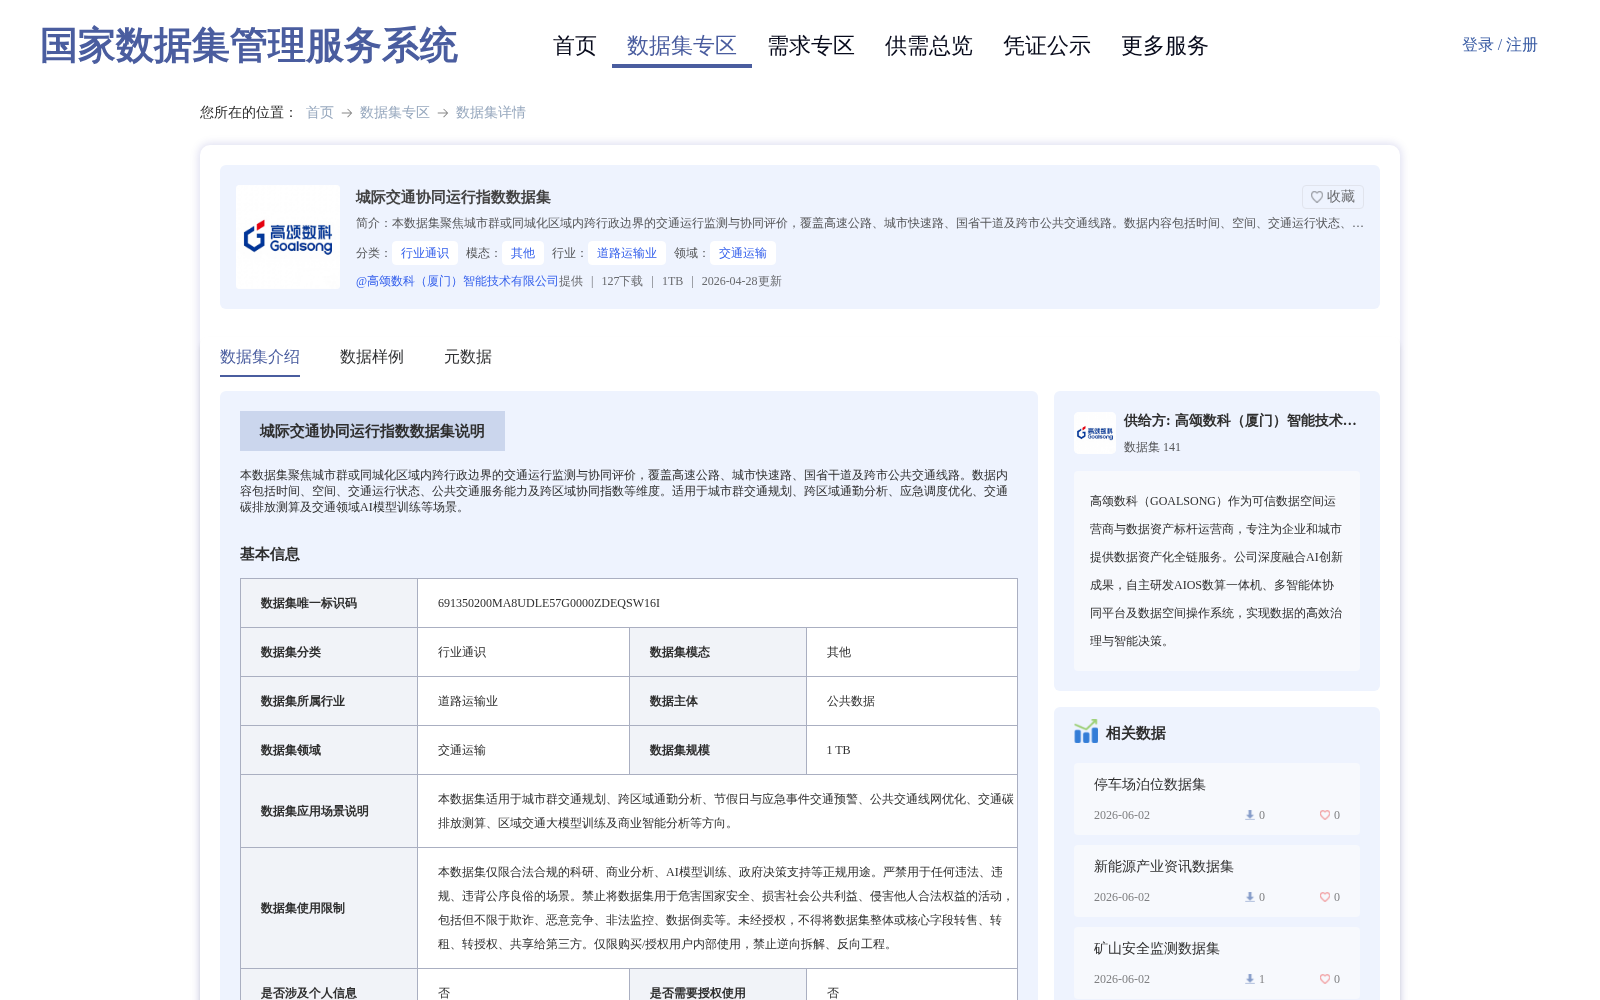Open the 凭证公示 navigation item
The image size is (1600, 1000).
(x=1047, y=46)
